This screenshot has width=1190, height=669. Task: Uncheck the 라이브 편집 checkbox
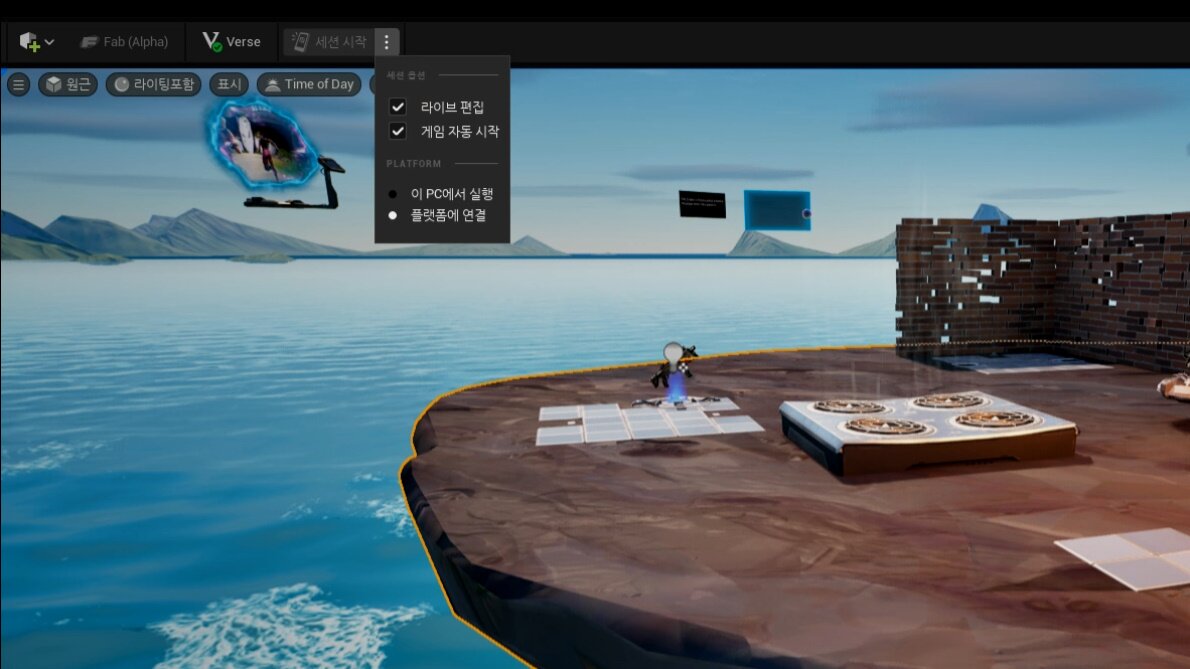coord(398,107)
